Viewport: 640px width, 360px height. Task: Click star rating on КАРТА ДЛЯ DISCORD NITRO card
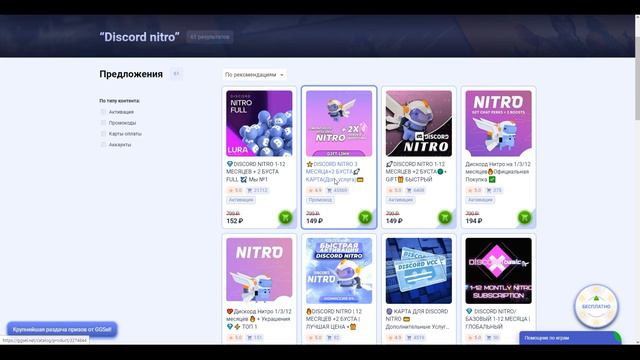[x=394, y=338]
